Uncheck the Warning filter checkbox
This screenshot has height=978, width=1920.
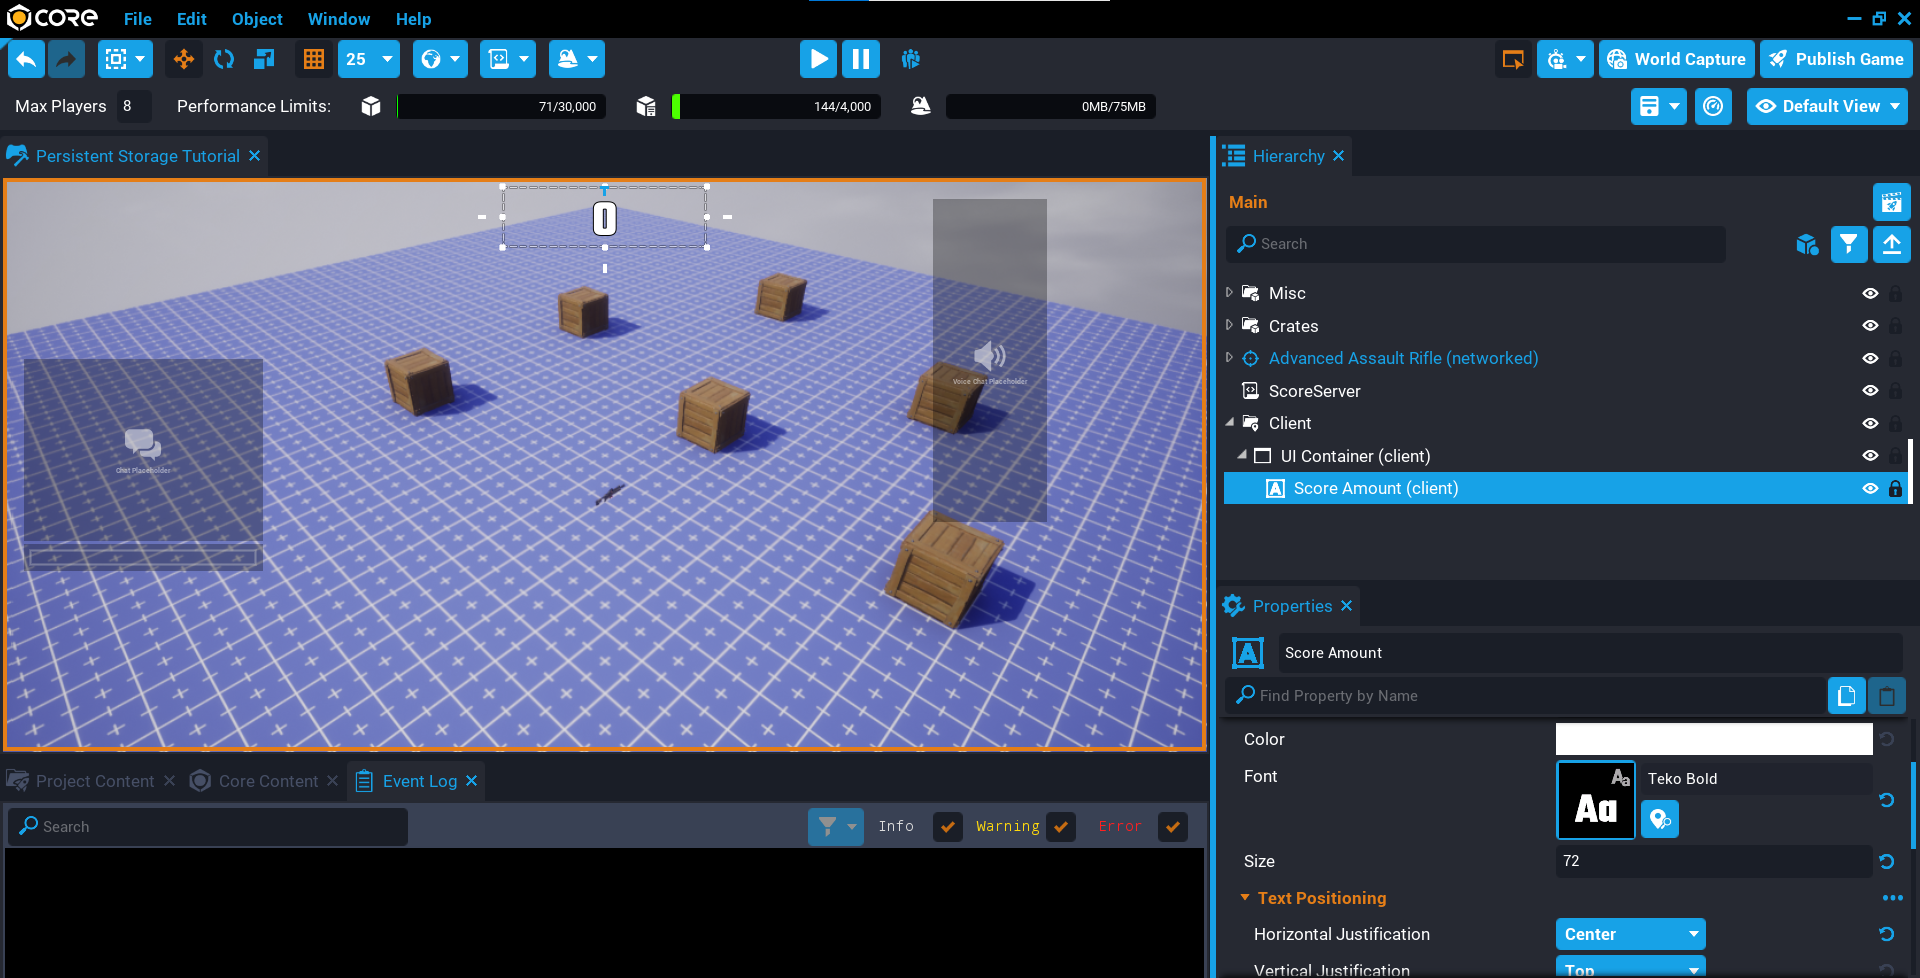[1061, 827]
